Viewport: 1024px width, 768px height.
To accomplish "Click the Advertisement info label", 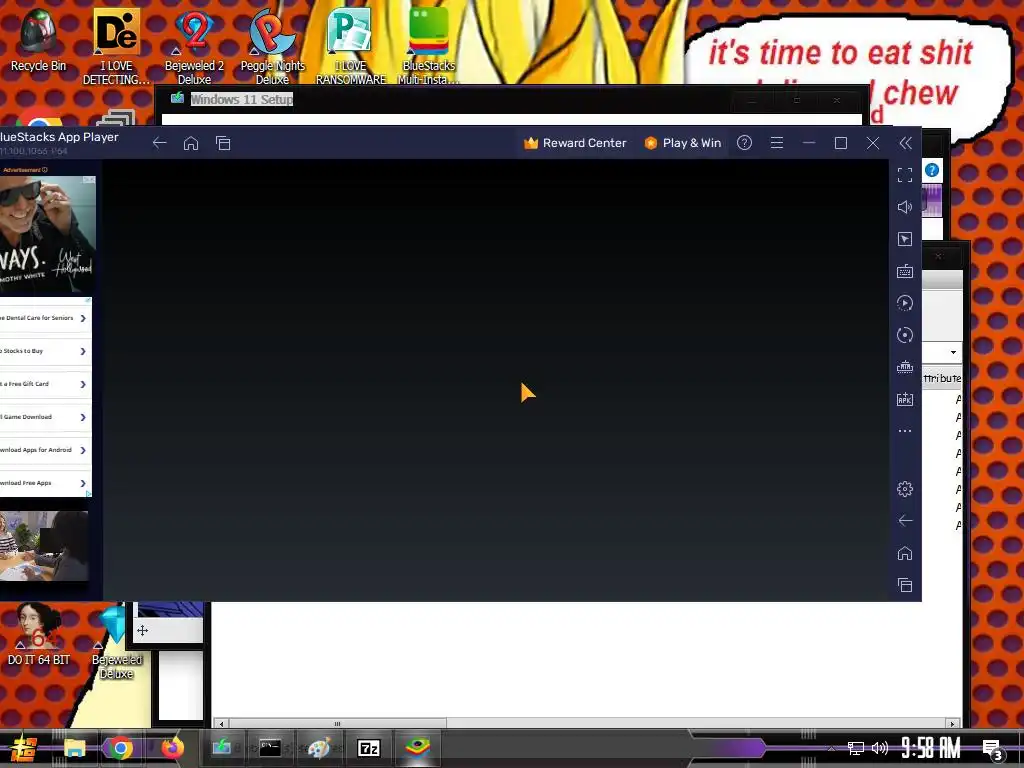I will click(x=24, y=170).
